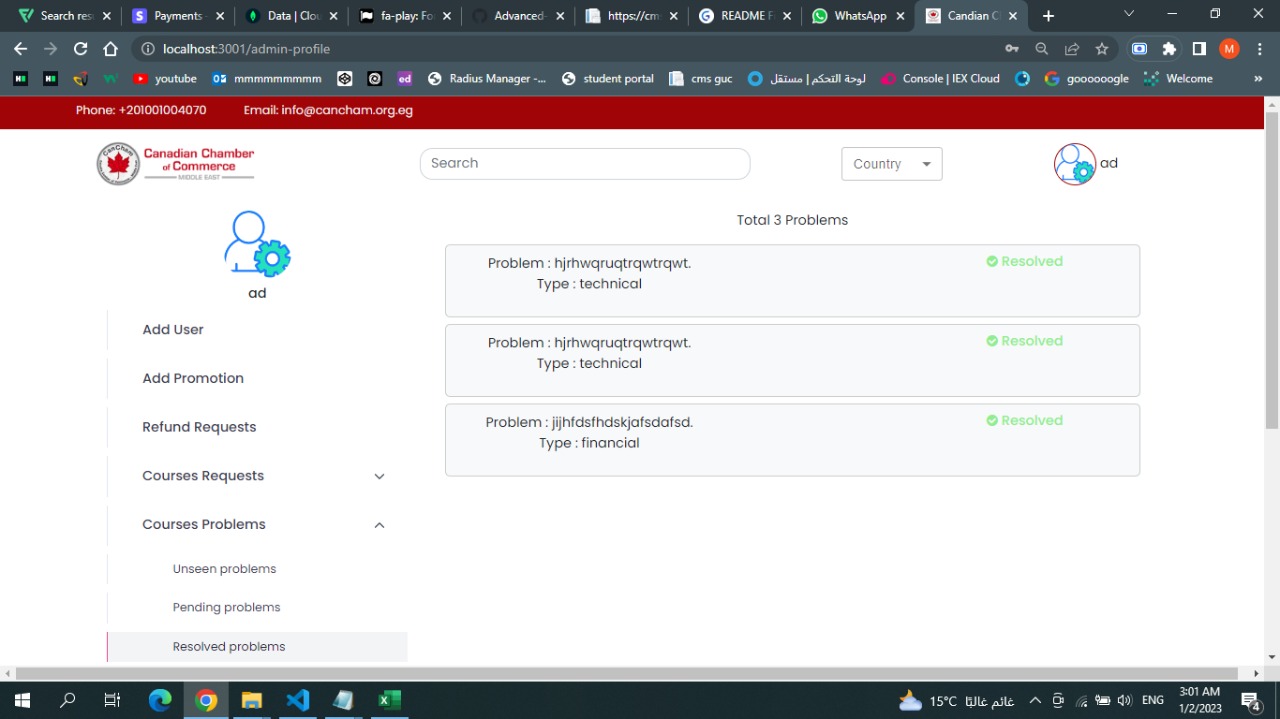Open the Country dropdown
This screenshot has width=1280, height=719.
tap(890, 163)
